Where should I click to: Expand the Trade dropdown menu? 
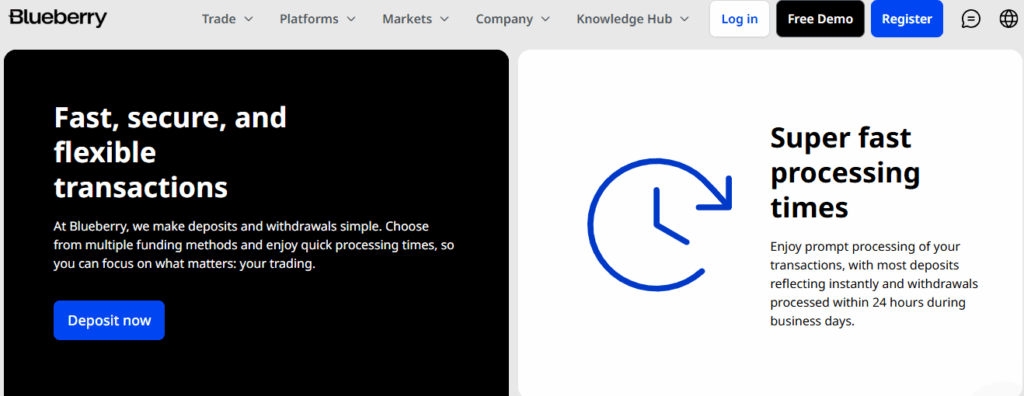(x=227, y=19)
